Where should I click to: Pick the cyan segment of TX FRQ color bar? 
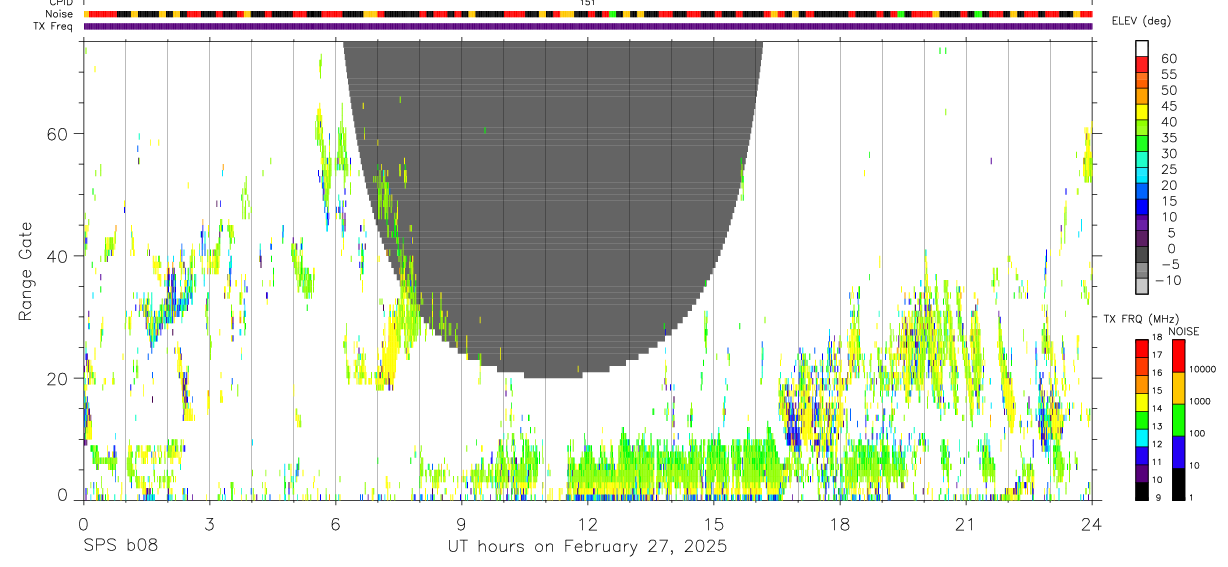1141,436
